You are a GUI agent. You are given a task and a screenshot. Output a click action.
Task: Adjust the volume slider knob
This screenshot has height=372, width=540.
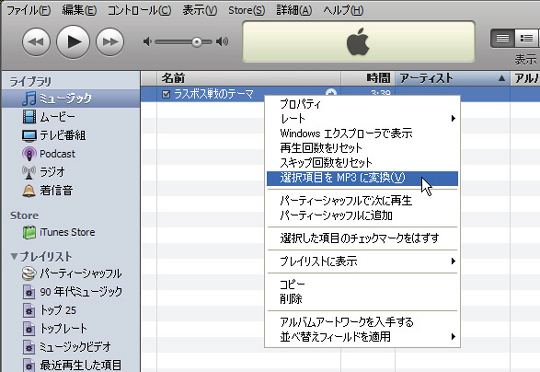point(197,42)
